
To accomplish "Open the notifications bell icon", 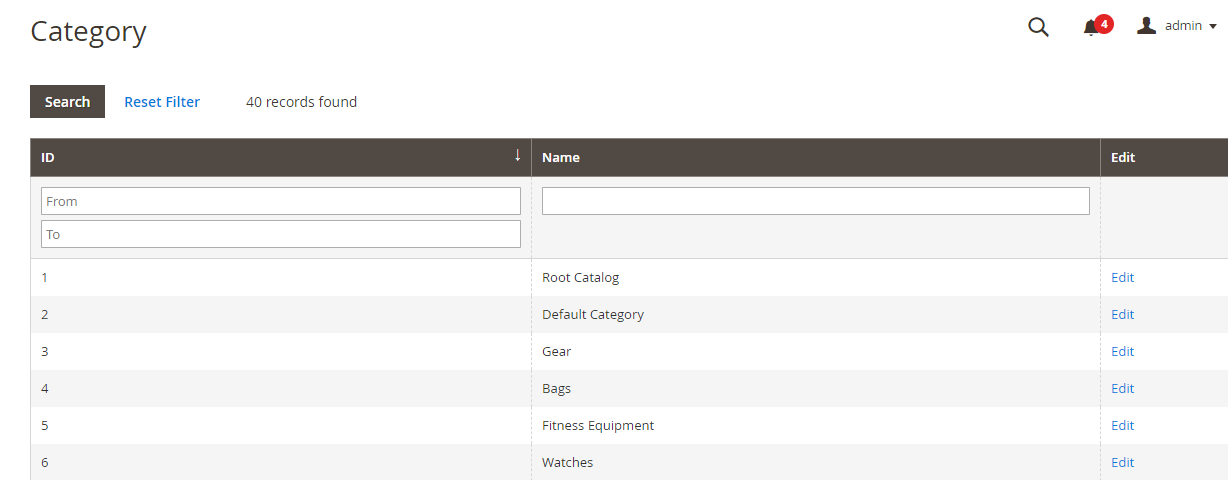I will (1091, 28).
